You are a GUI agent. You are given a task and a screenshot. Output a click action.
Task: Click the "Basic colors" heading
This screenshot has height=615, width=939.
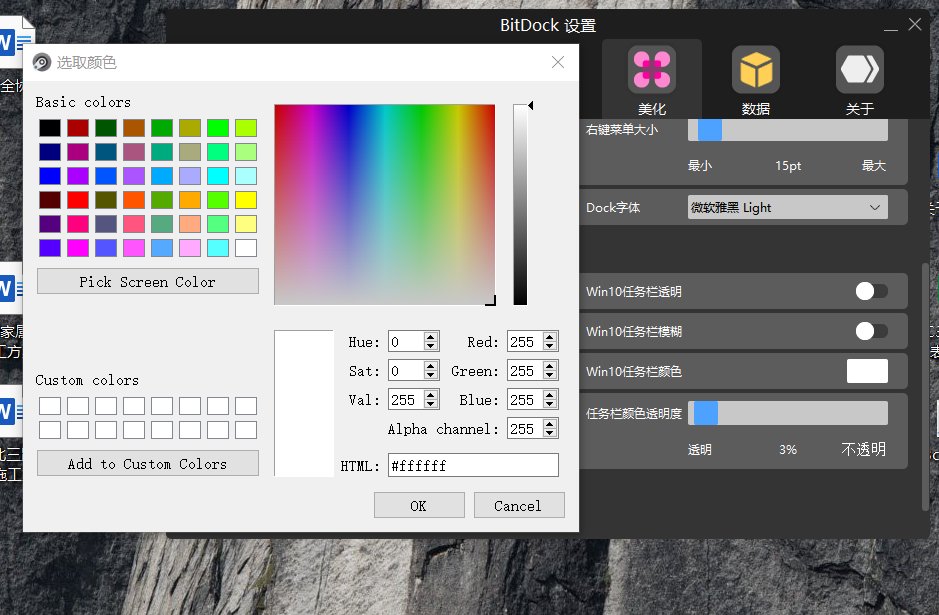[x=83, y=102]
